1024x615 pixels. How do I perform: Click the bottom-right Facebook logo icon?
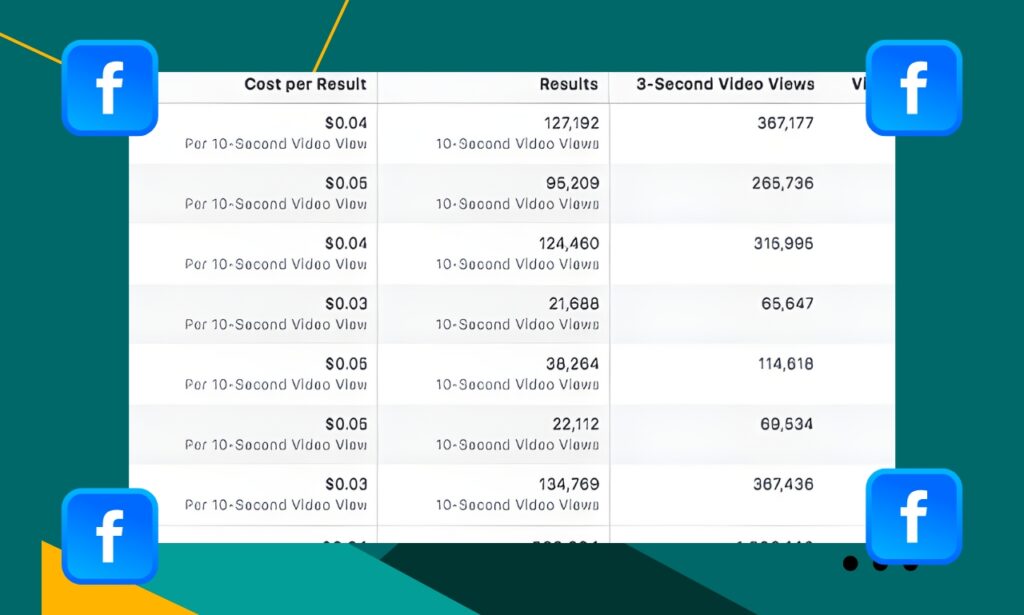point(913,516)
